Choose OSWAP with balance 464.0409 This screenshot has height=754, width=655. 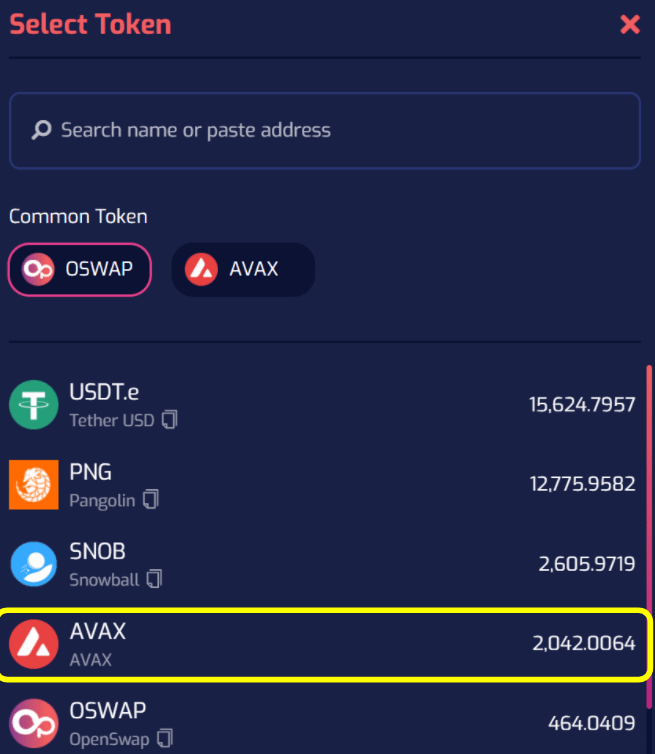[591, 723]
